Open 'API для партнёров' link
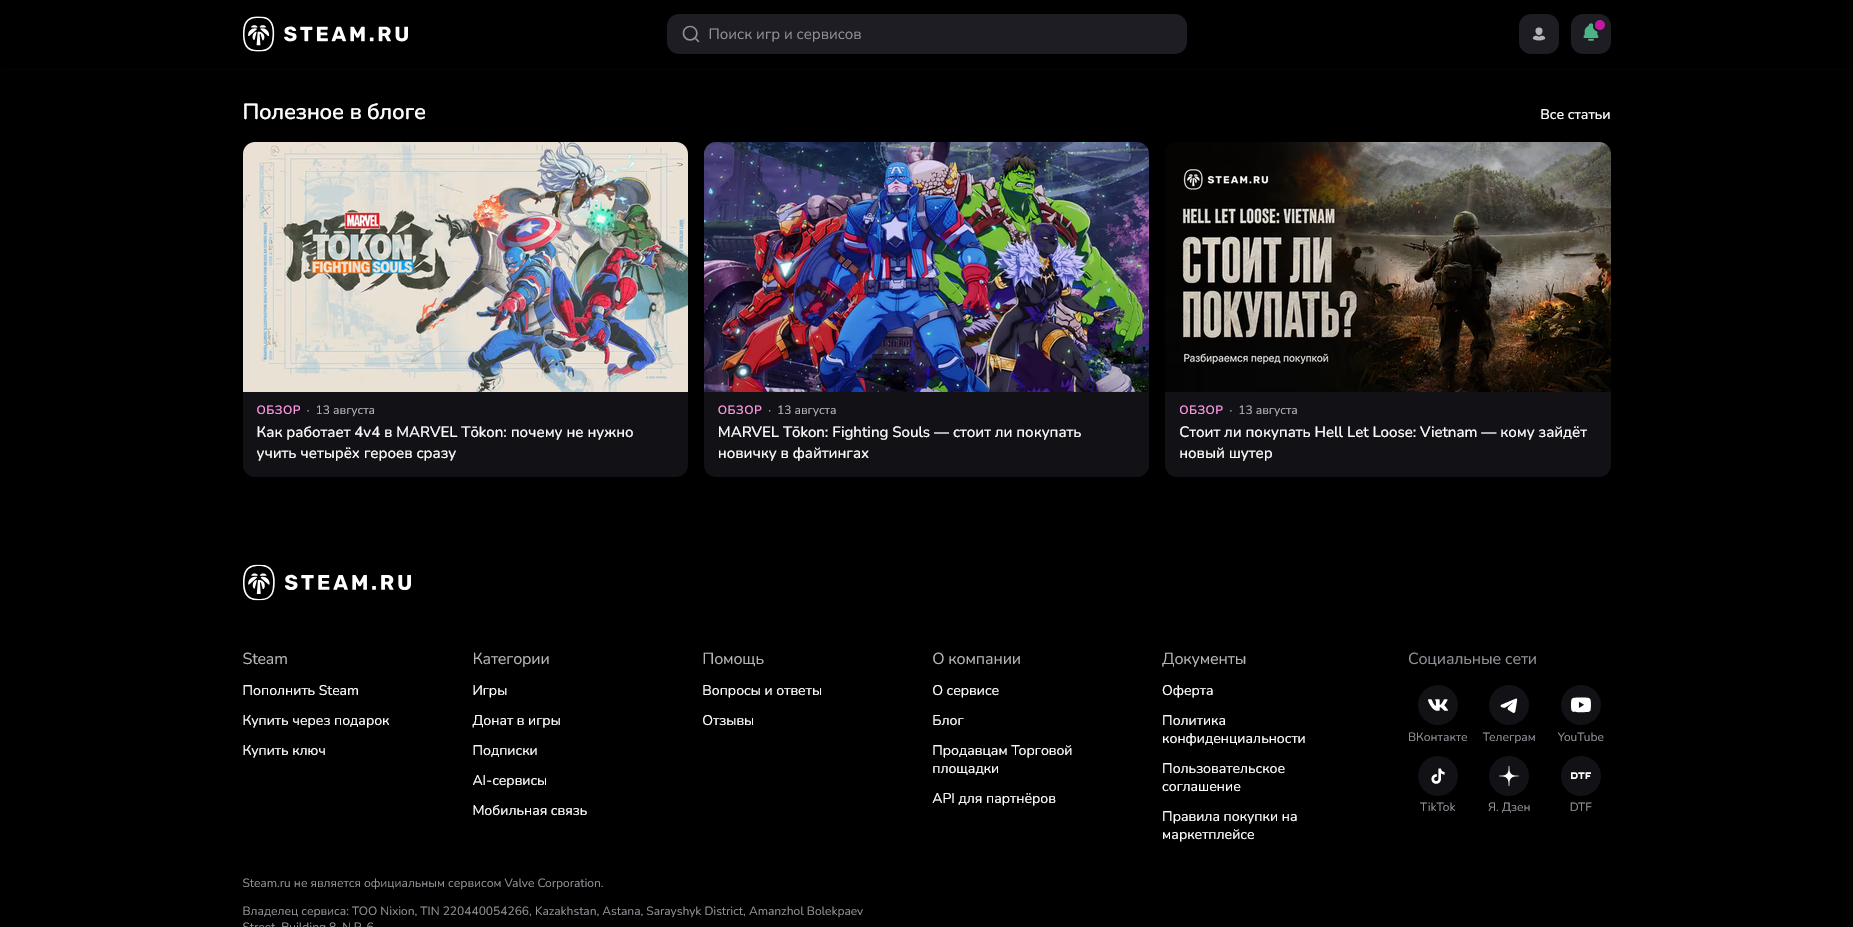This screenshot has width=1853, height=927. click(x=993, y=798)
